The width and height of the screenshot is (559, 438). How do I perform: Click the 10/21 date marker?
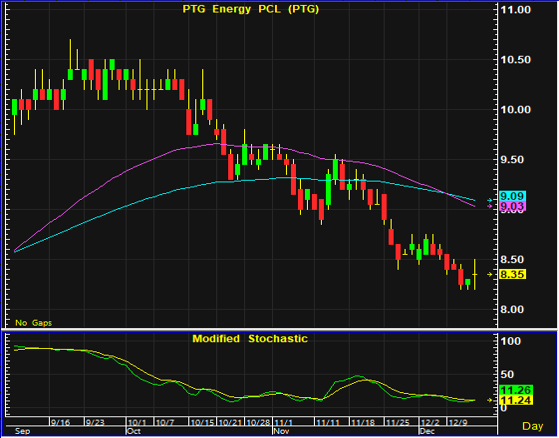pyautogui.click(x=230, y=422)
